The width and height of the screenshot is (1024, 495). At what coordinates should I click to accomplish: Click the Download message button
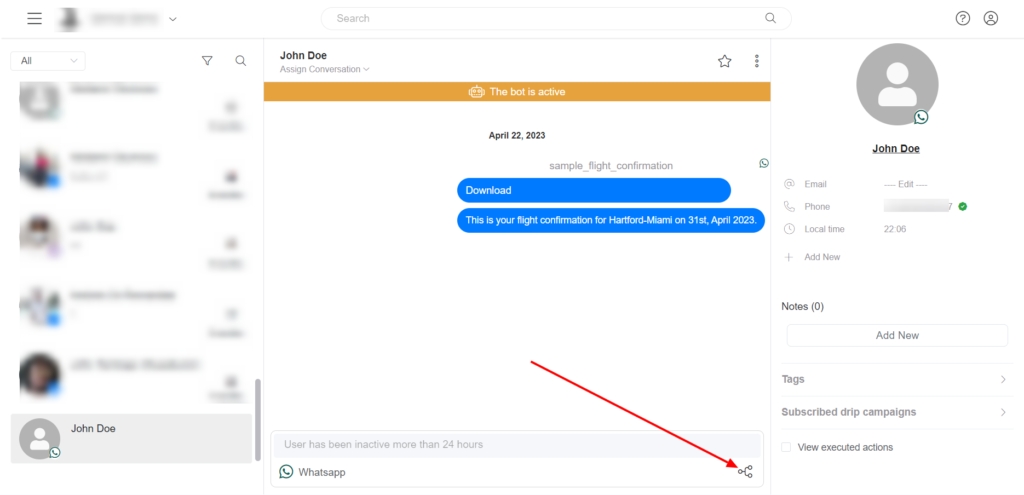point(593,190)
